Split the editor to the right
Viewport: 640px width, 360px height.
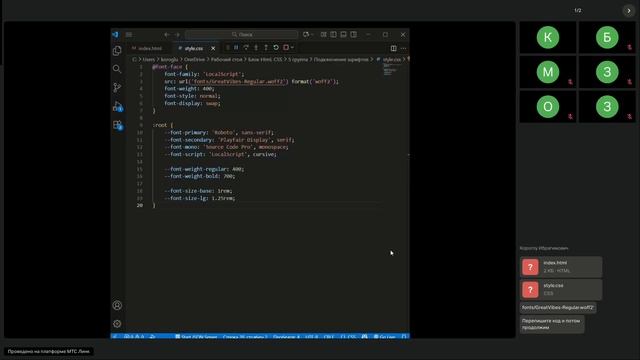click(x=393, y=48)
